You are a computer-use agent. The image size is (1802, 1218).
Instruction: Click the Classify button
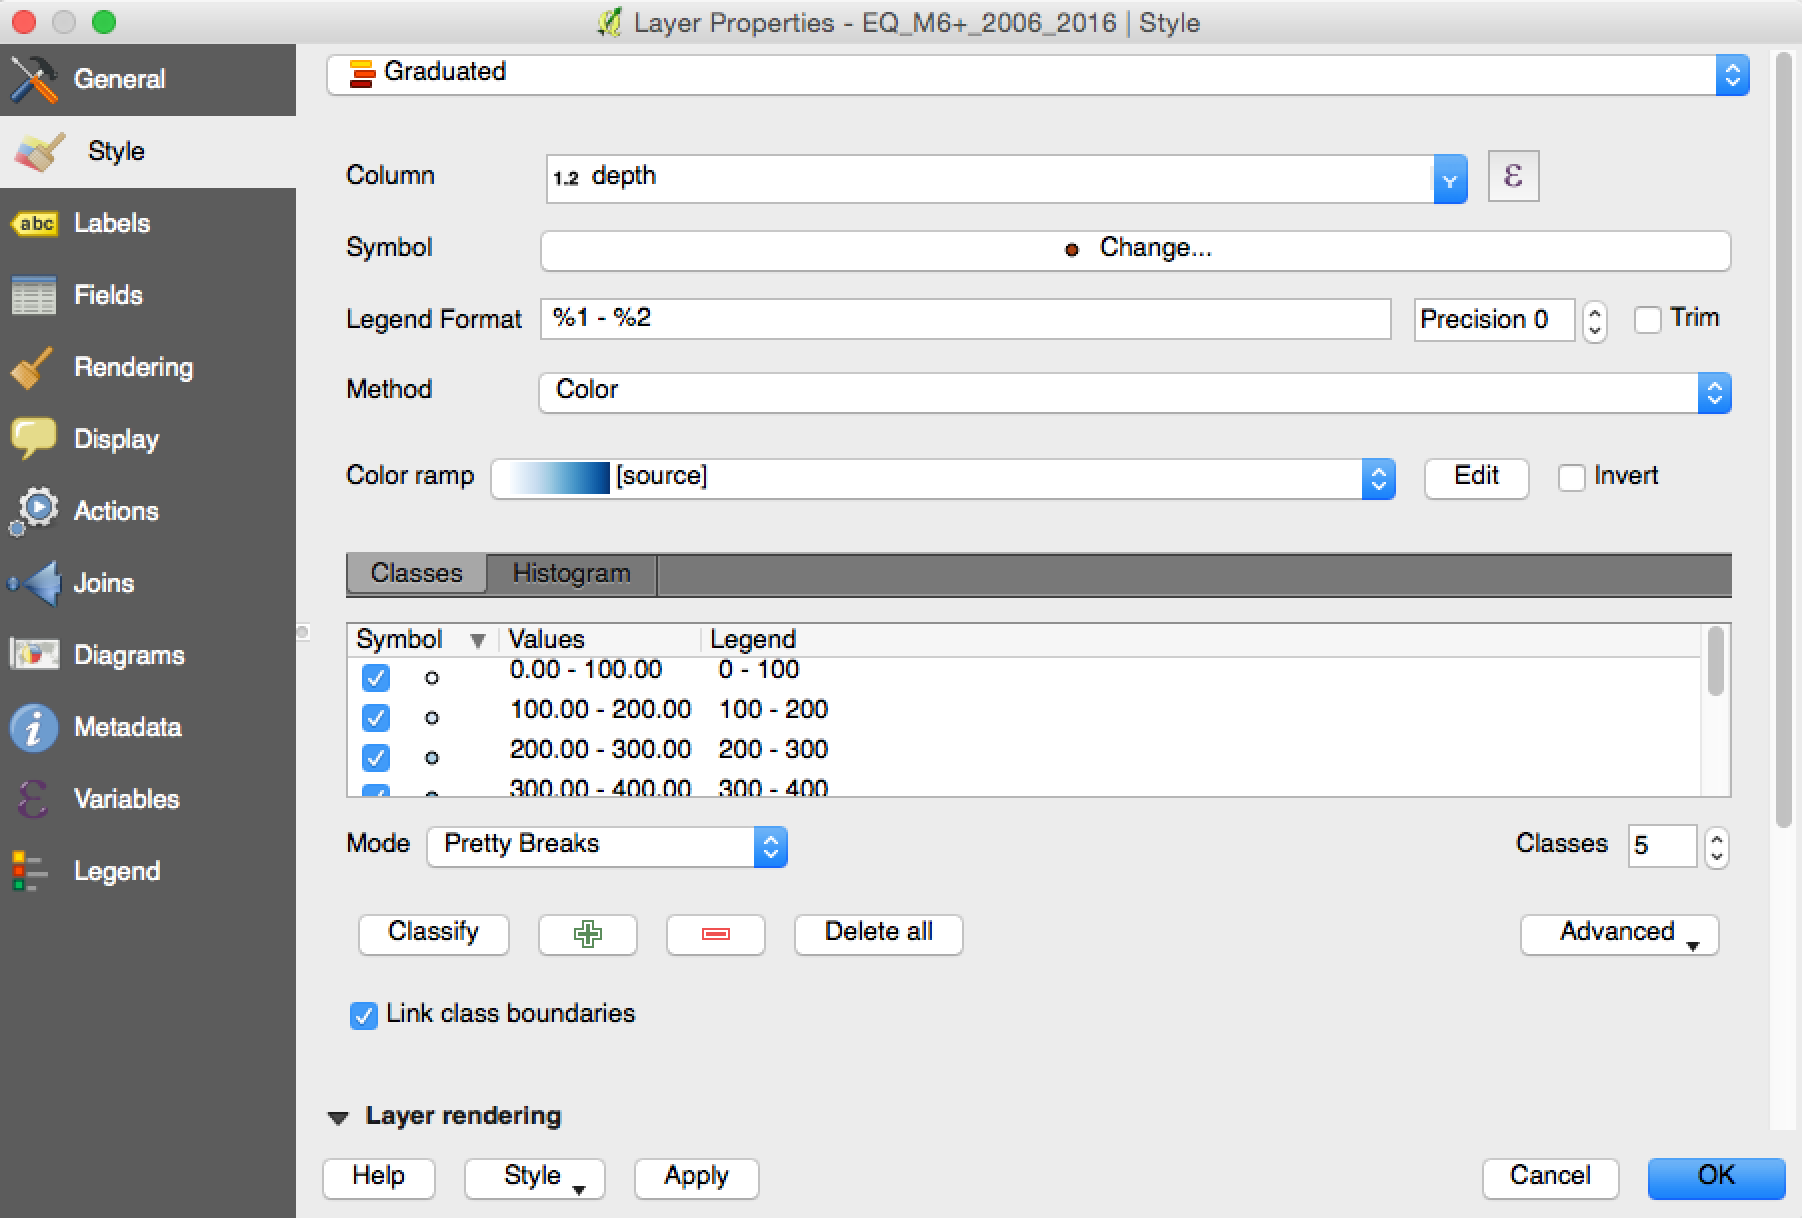point(433,934)
